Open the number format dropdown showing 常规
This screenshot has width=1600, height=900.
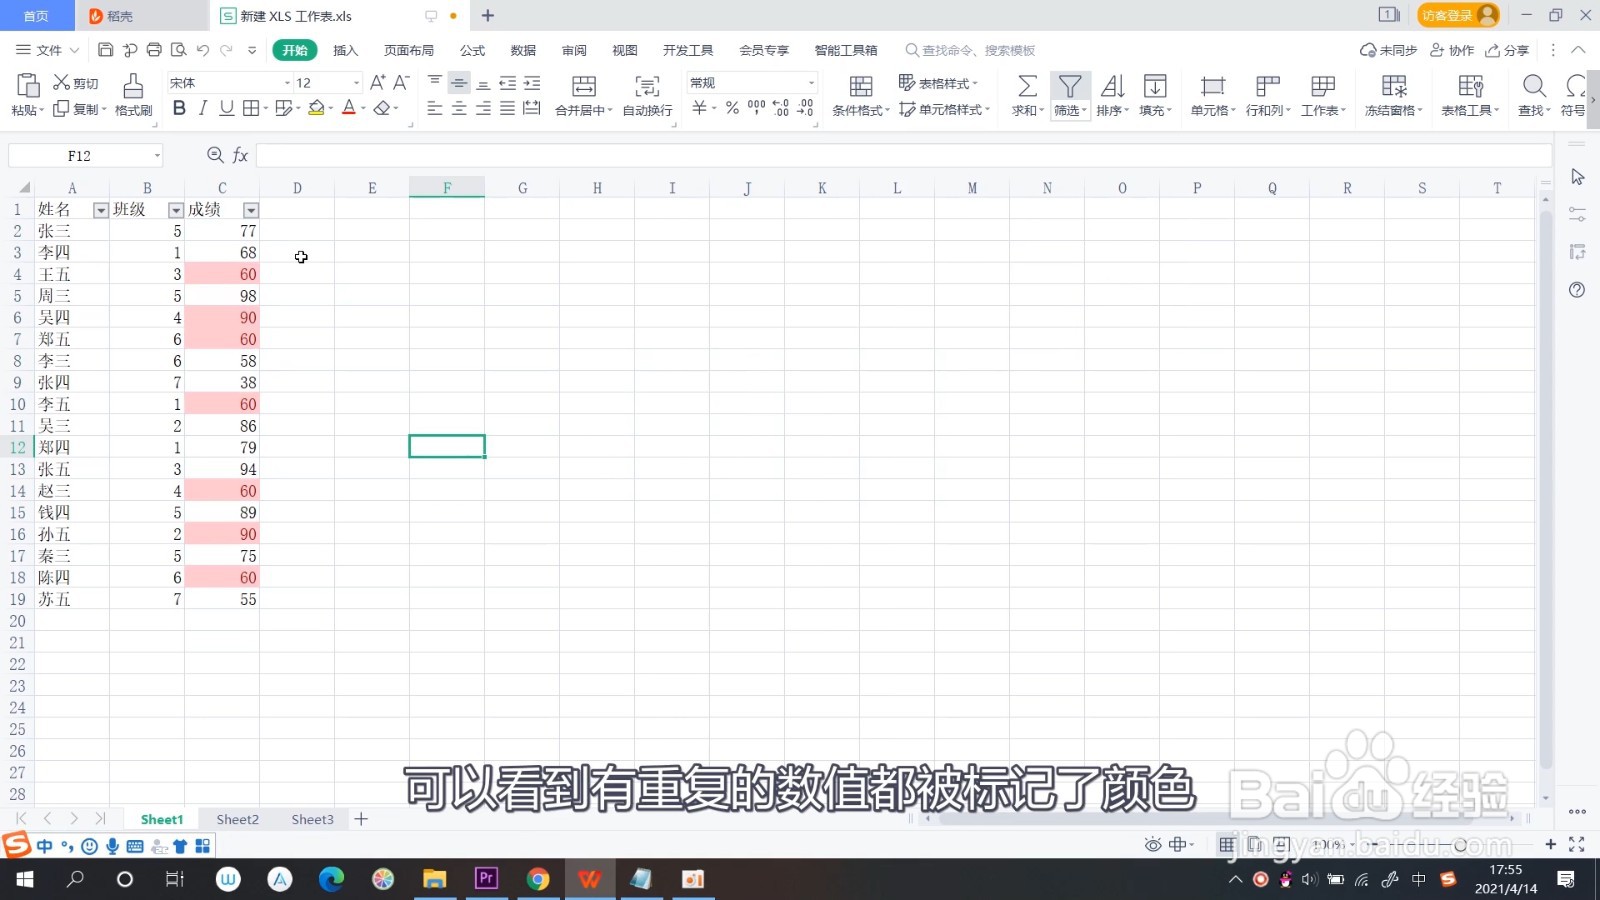(x=811, y=83)
